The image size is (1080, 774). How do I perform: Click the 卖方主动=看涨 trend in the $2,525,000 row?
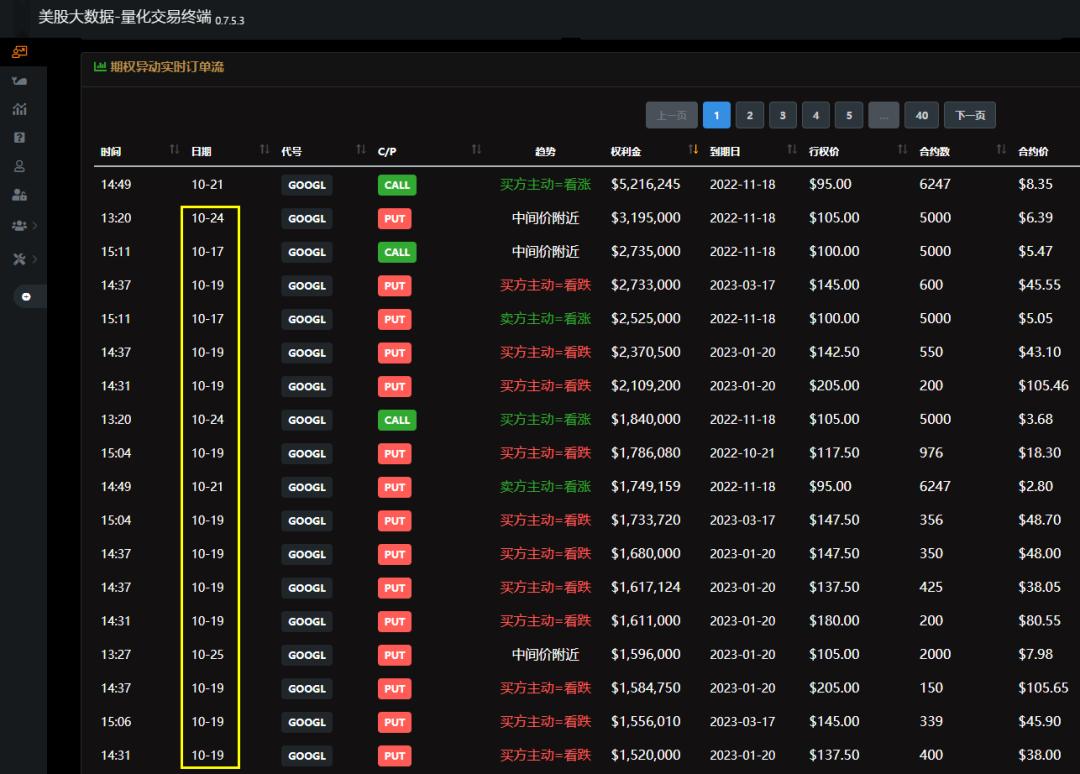[546, 319]
